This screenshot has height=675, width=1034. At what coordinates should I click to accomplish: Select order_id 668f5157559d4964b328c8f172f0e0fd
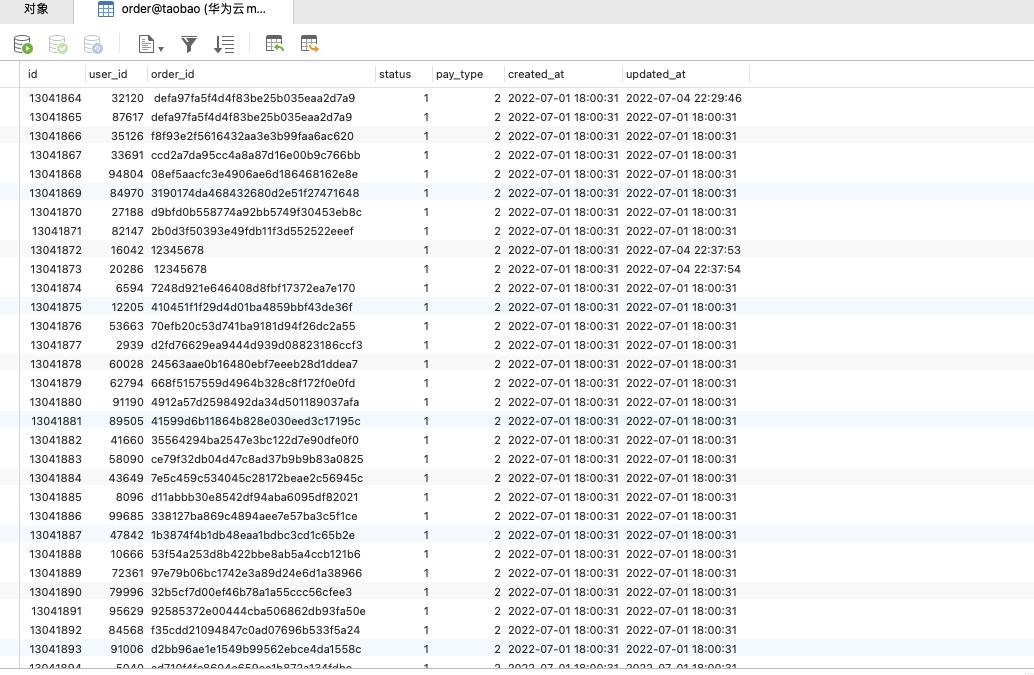tap(253, 383)
